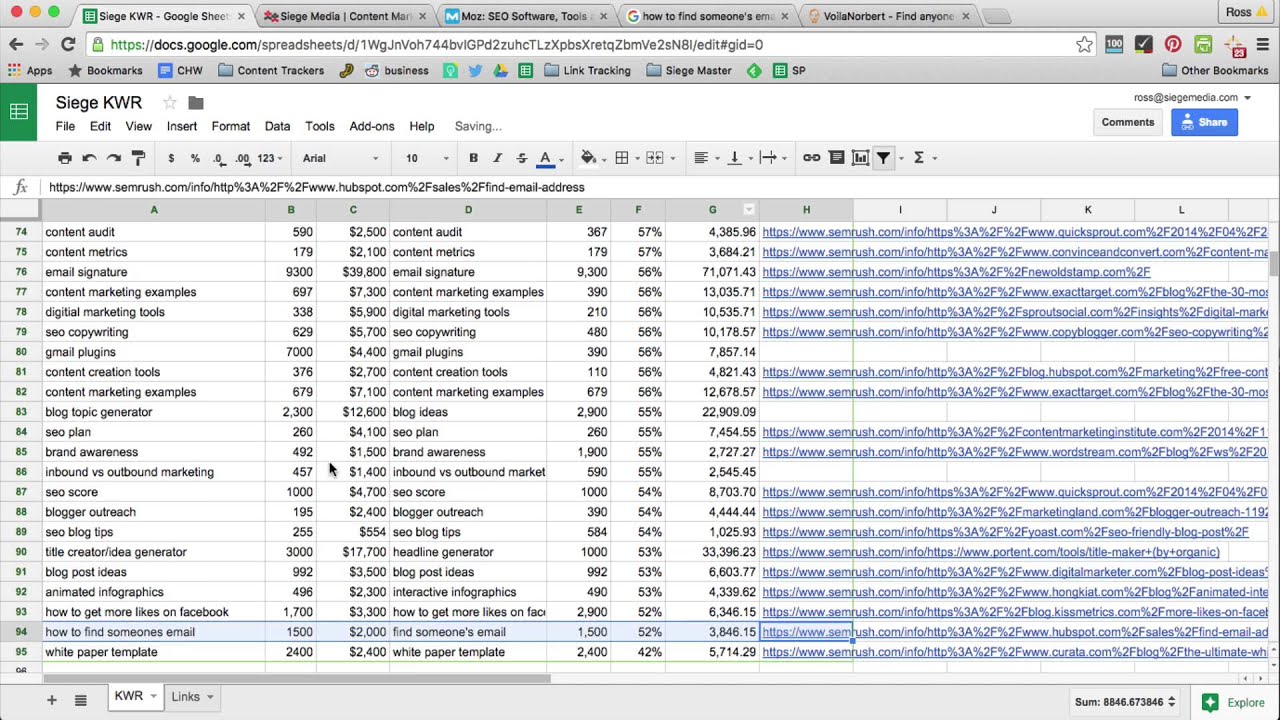Open the Arial font dropdown

(x=341, y=158)
